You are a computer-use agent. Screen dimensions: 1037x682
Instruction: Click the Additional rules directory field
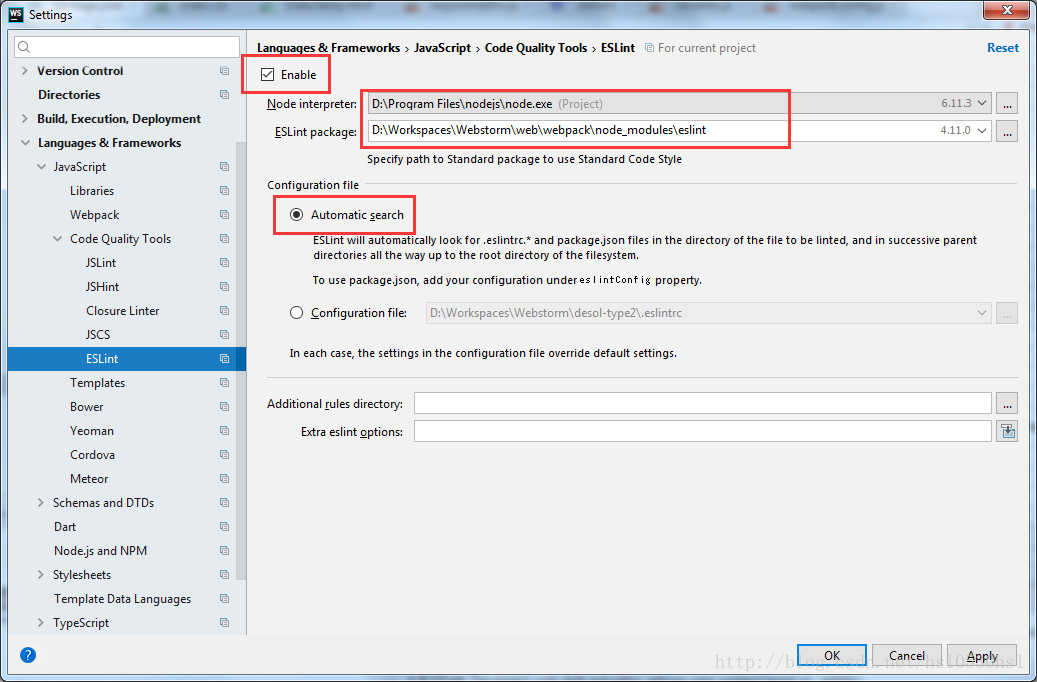[702, 403]
